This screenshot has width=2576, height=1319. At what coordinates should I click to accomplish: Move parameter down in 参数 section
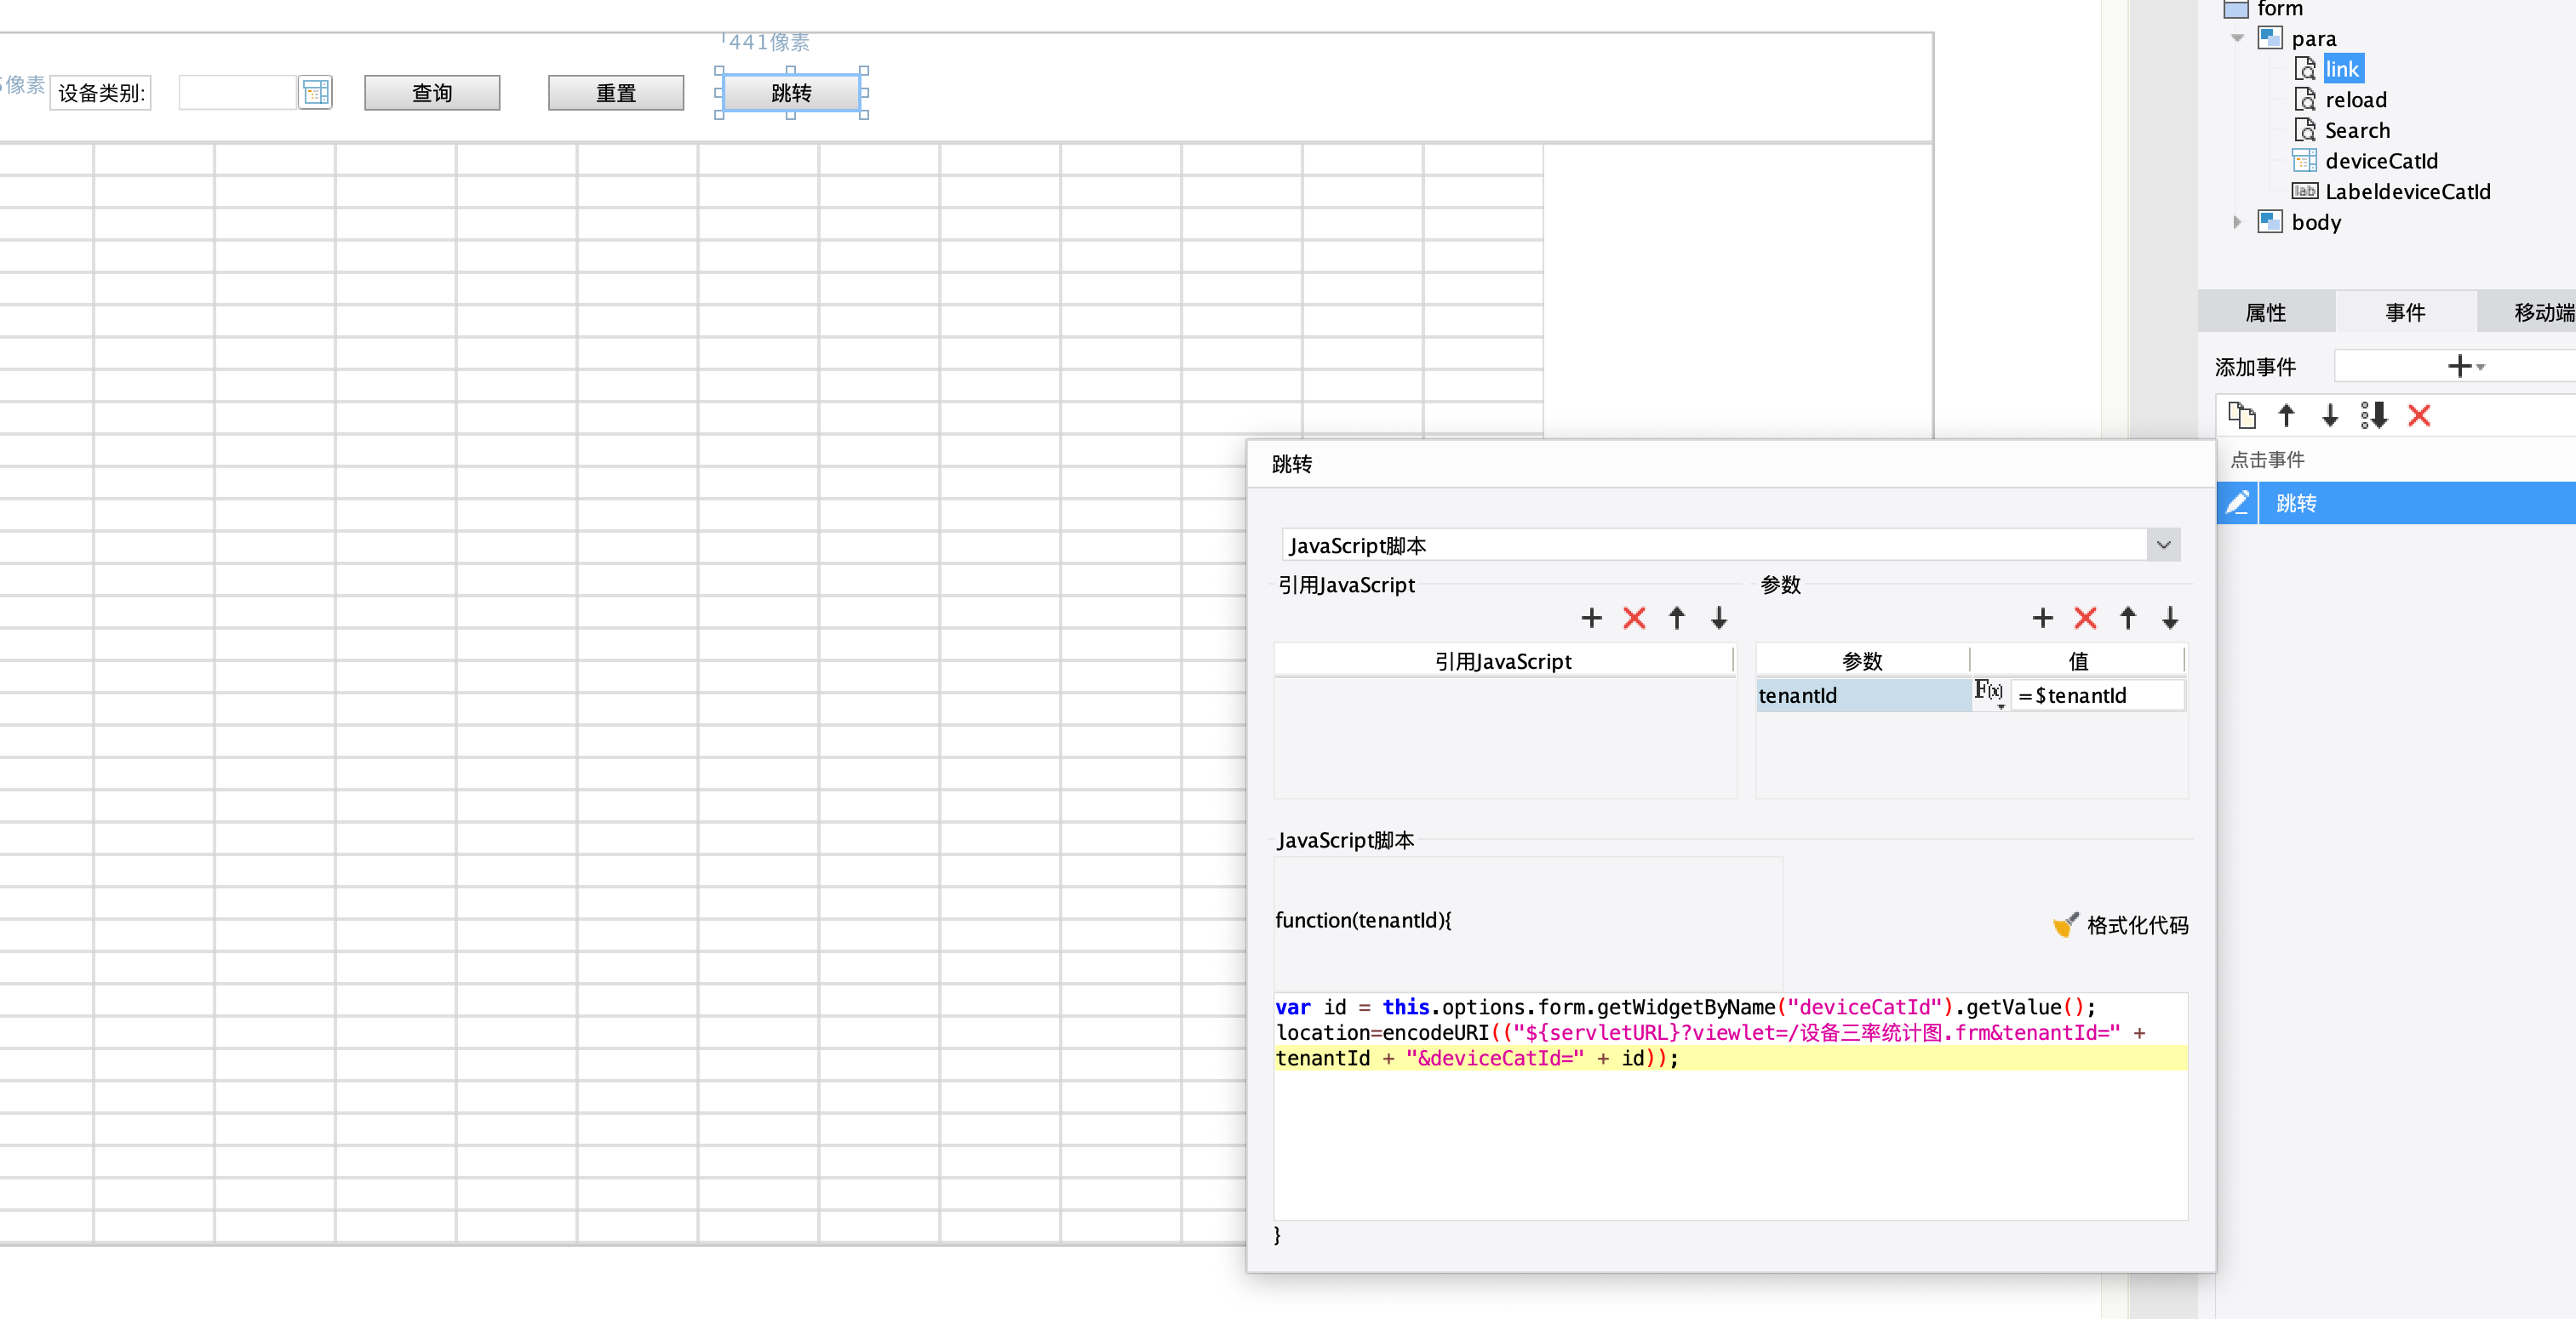pyautogui.click(x=2170, y=618)
